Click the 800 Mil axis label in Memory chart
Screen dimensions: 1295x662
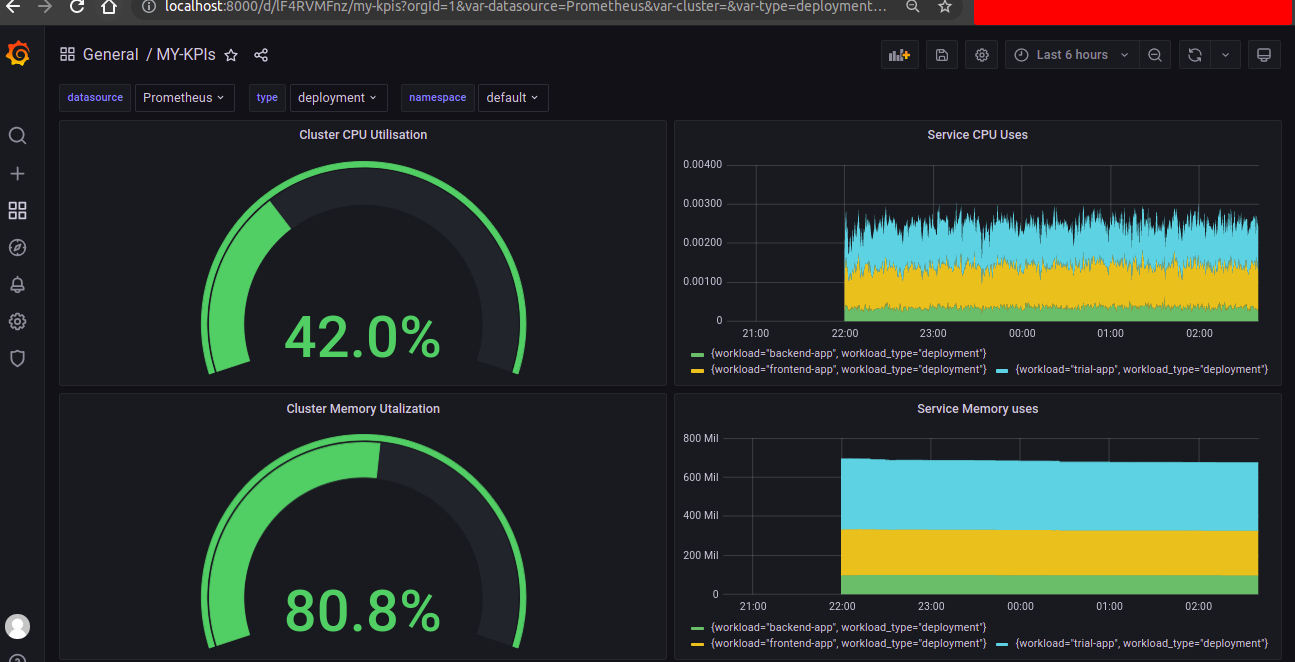701,438
